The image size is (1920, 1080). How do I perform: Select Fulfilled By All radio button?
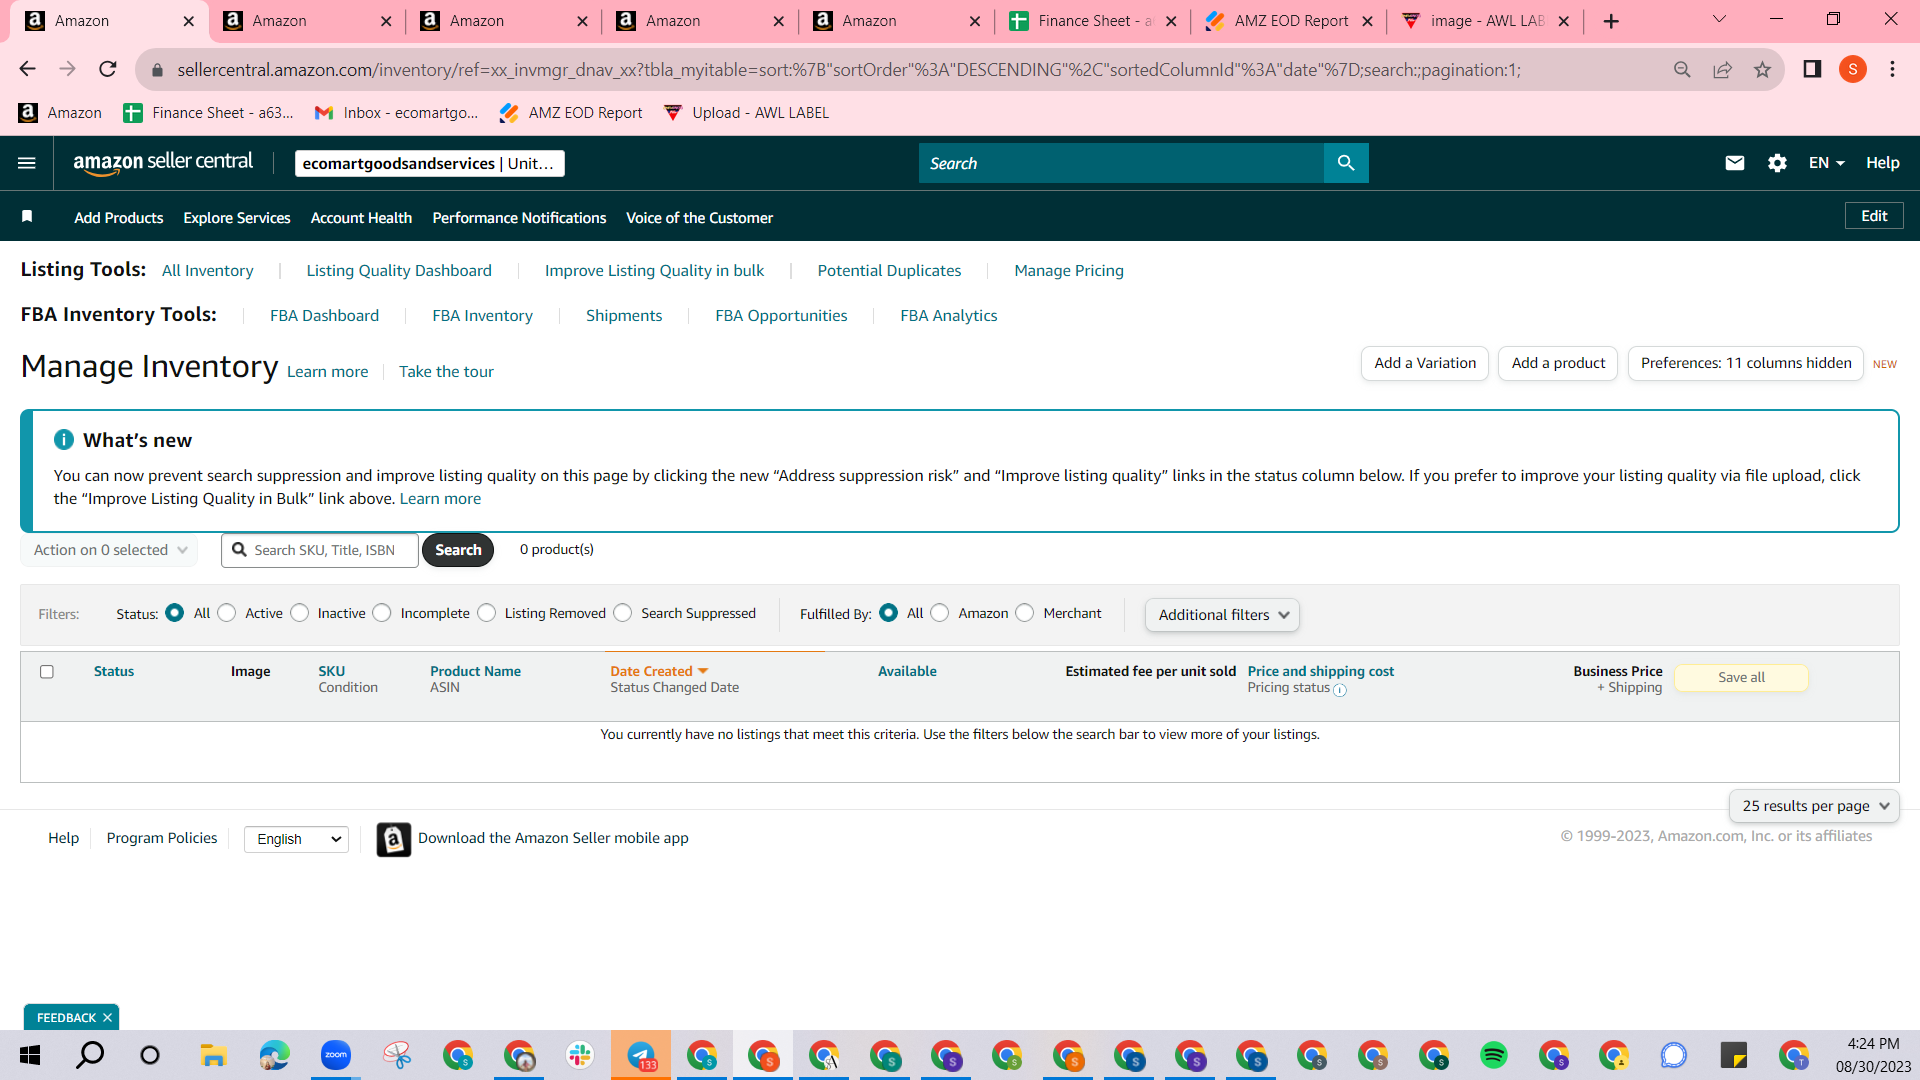click(889, 613)
